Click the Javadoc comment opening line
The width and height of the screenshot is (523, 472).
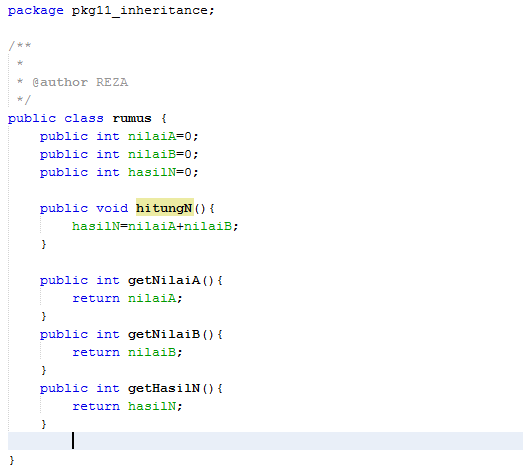click(20, 46)
